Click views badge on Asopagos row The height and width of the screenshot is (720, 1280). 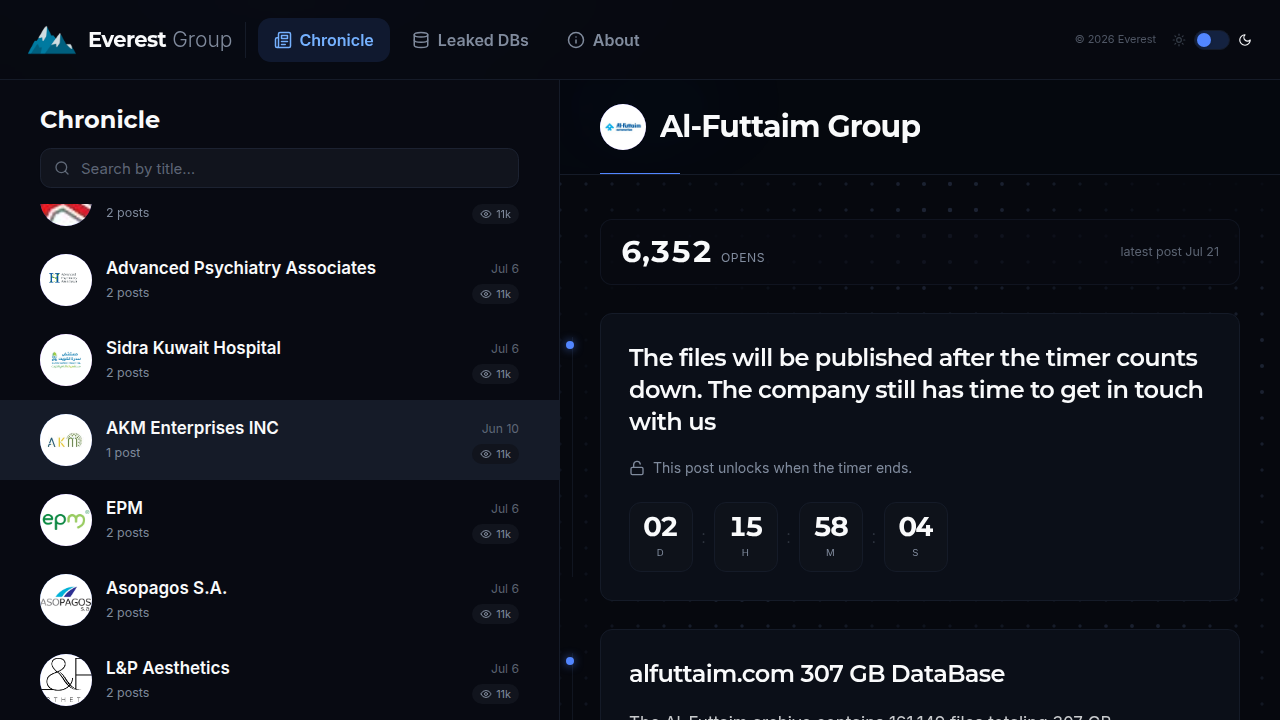click(496, 614)
